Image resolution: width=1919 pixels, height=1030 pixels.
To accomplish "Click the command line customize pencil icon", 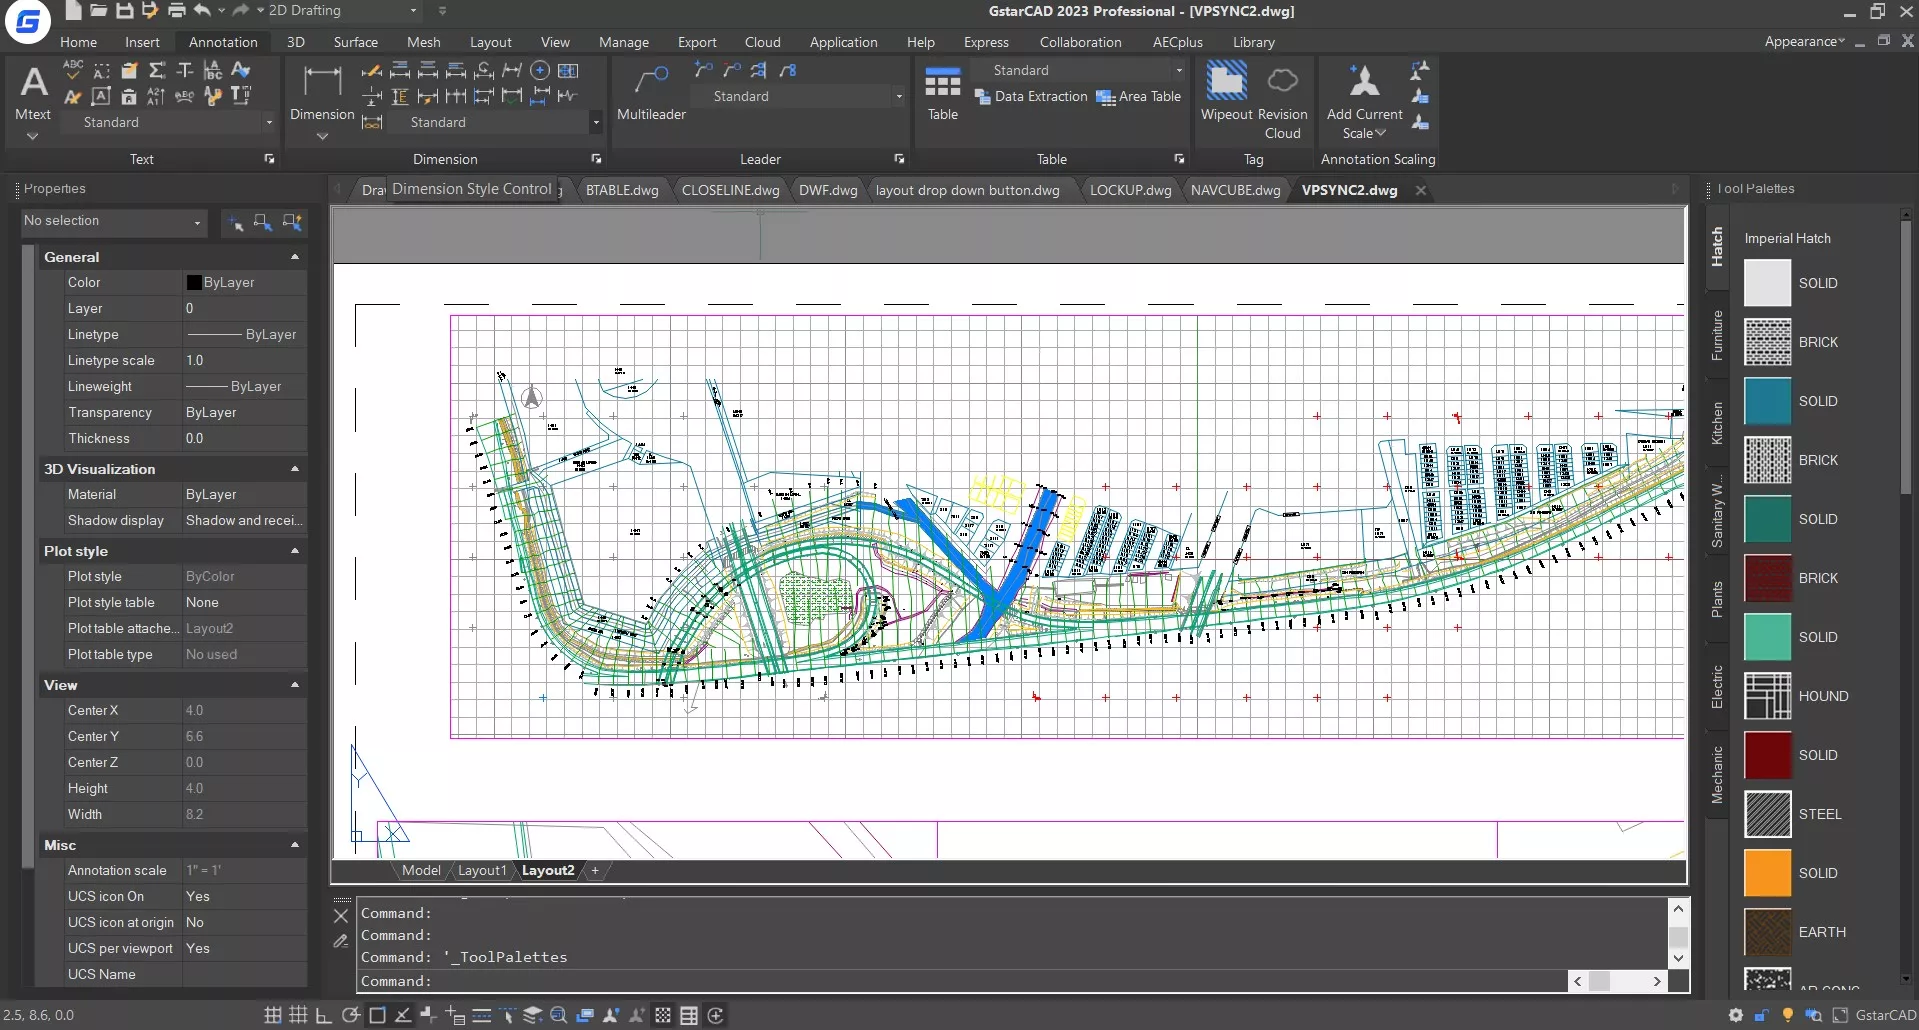I will click(341, 941).
